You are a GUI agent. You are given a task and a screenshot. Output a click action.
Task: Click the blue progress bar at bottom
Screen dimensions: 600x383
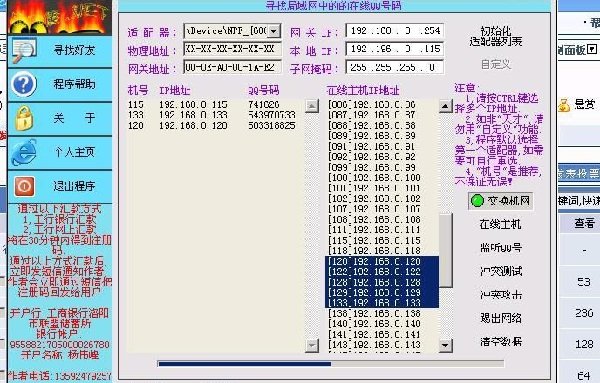tap(245, 364)
